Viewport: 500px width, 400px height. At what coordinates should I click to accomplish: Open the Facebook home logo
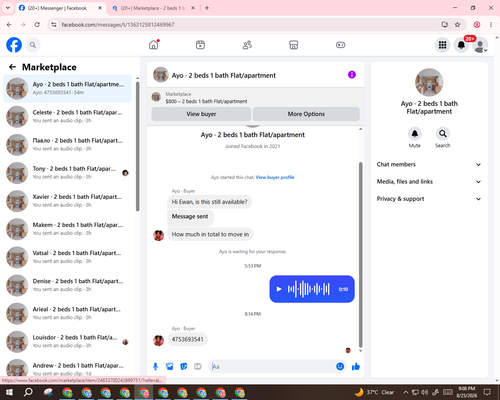click(x=14, y=45)
